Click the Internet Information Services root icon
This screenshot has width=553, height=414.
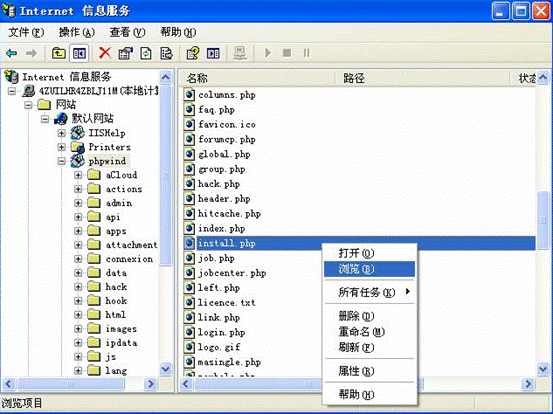click(11, 77)
